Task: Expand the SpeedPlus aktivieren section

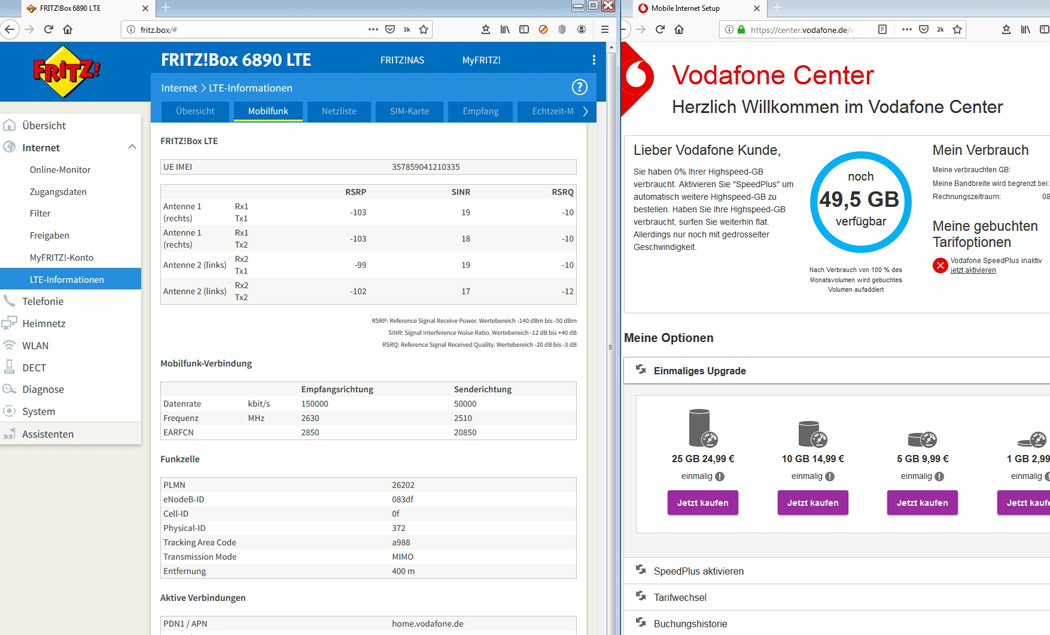Action: point(837,571)
